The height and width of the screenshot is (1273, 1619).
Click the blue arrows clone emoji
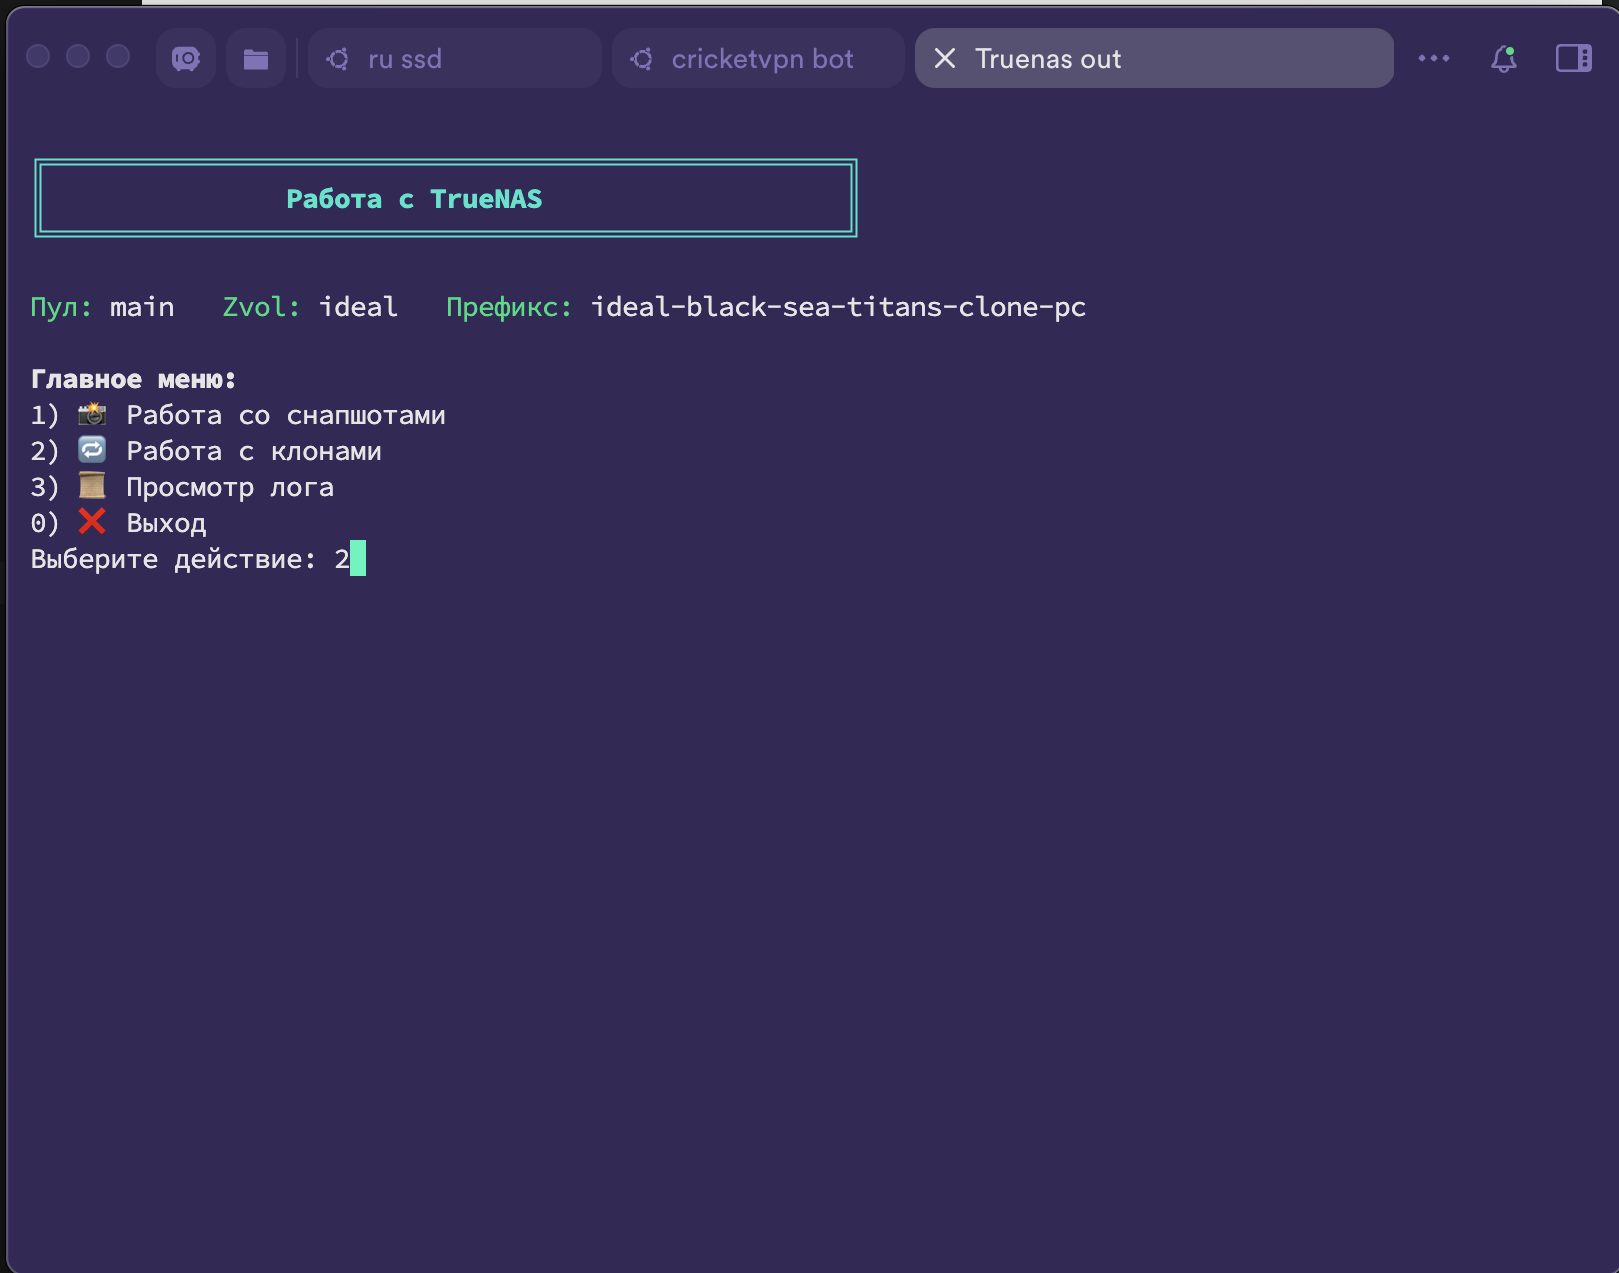pyautogui.click(x=92, y=450)
